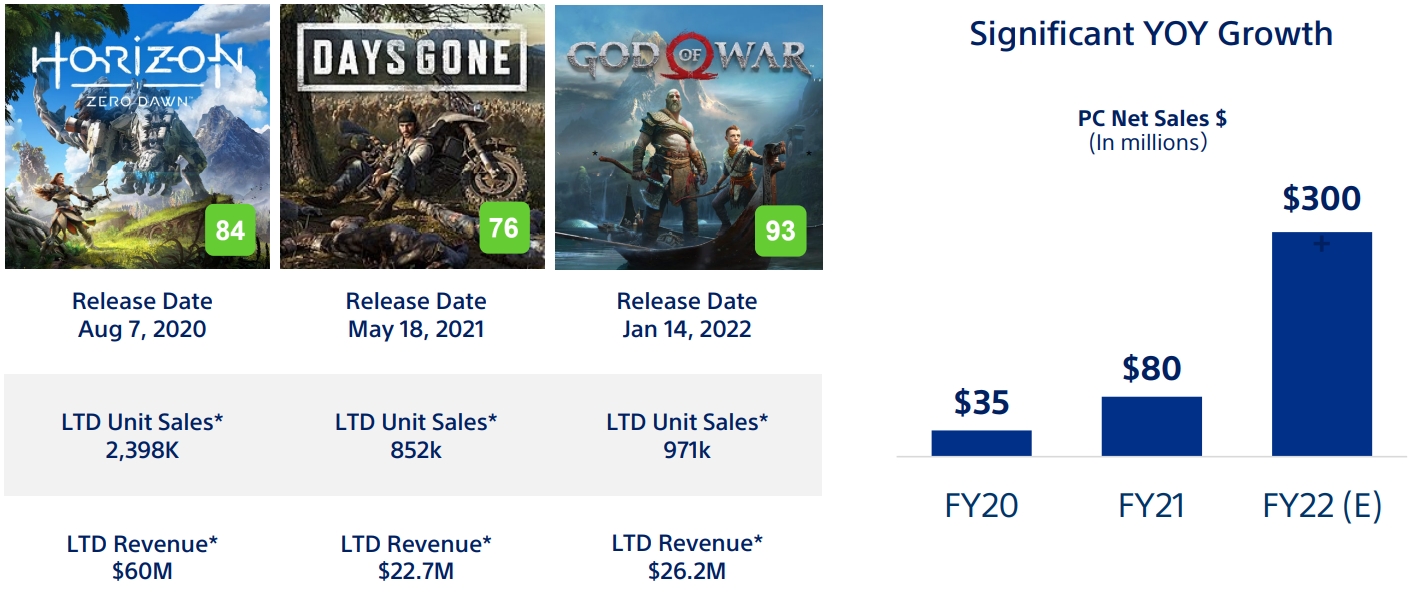Click the green 76 score badge

[504, 228]
